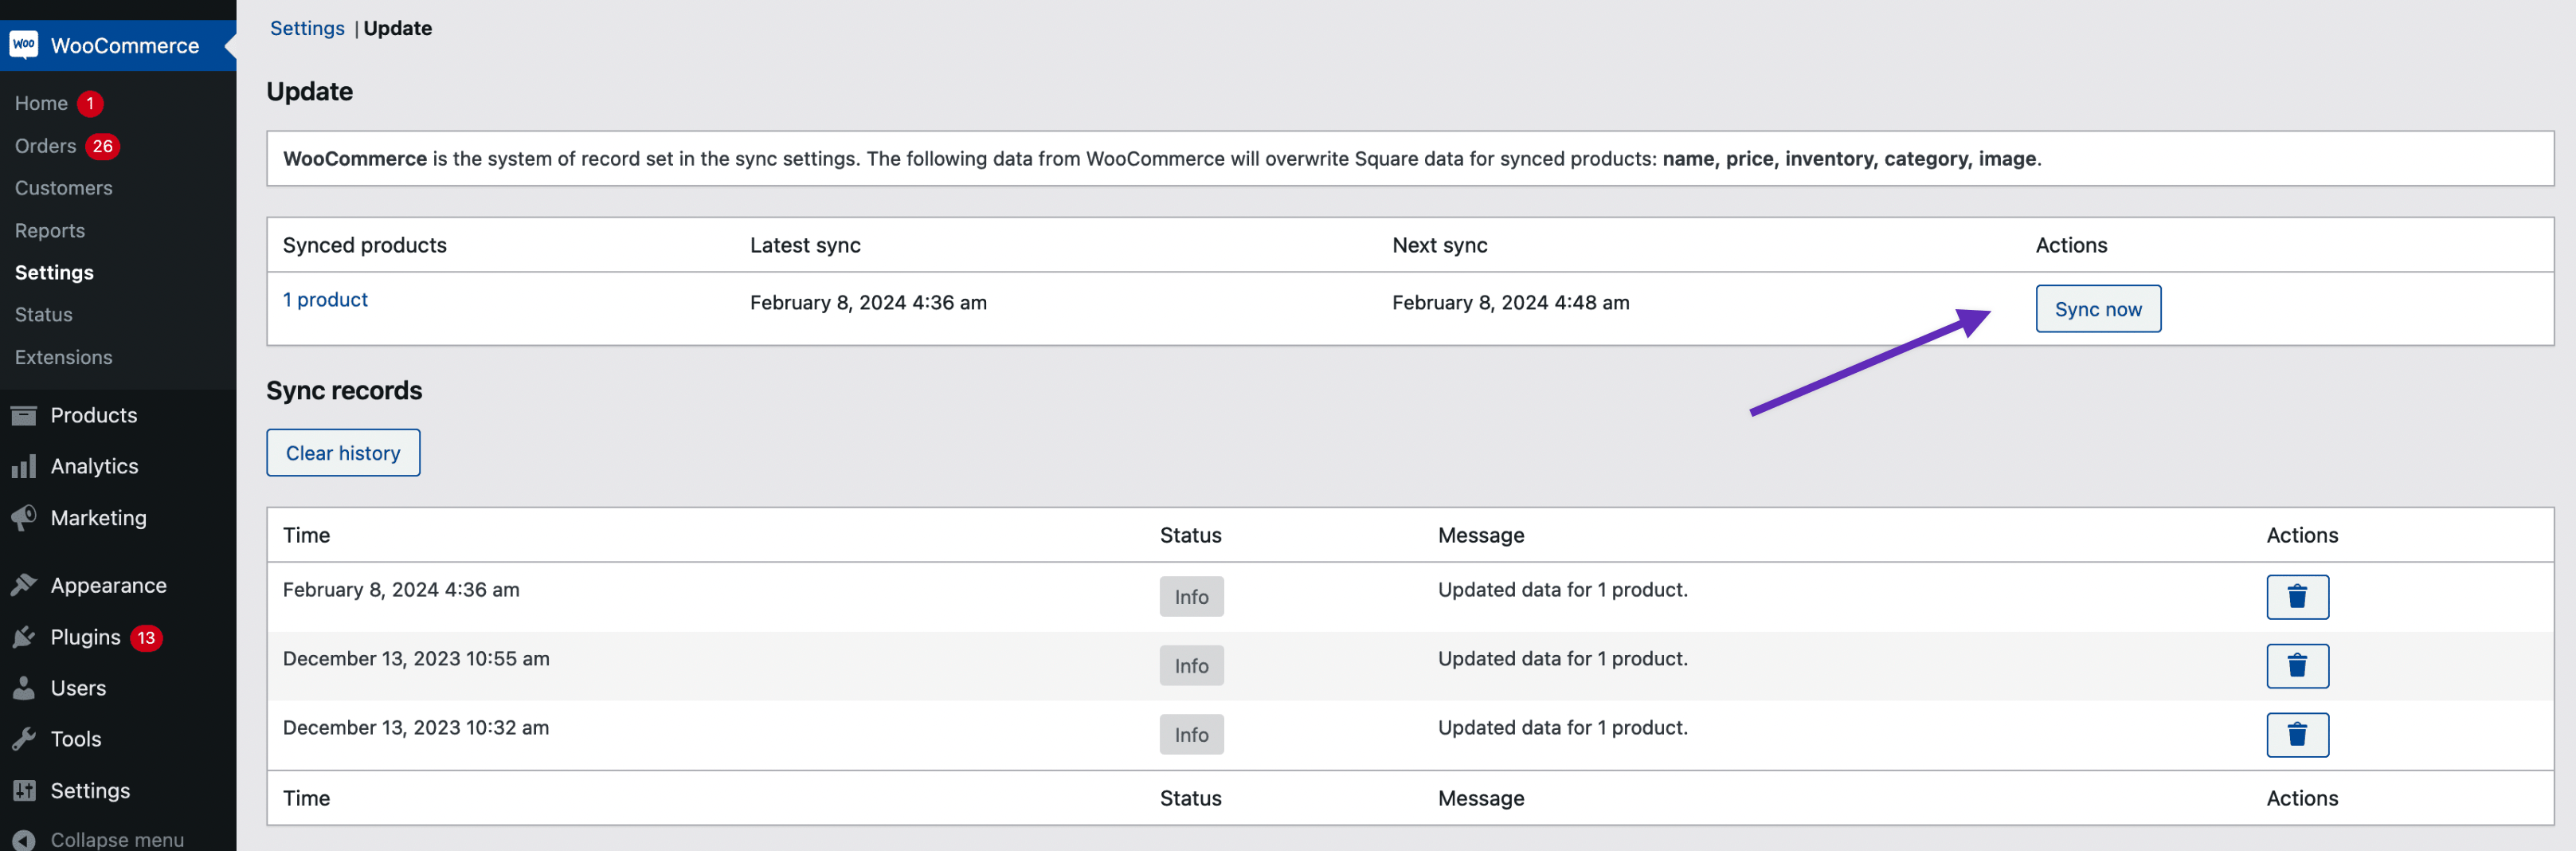Delete the December 13 10:32 am record
This screenshot has width=2576, height=851.
(2297, 734)
